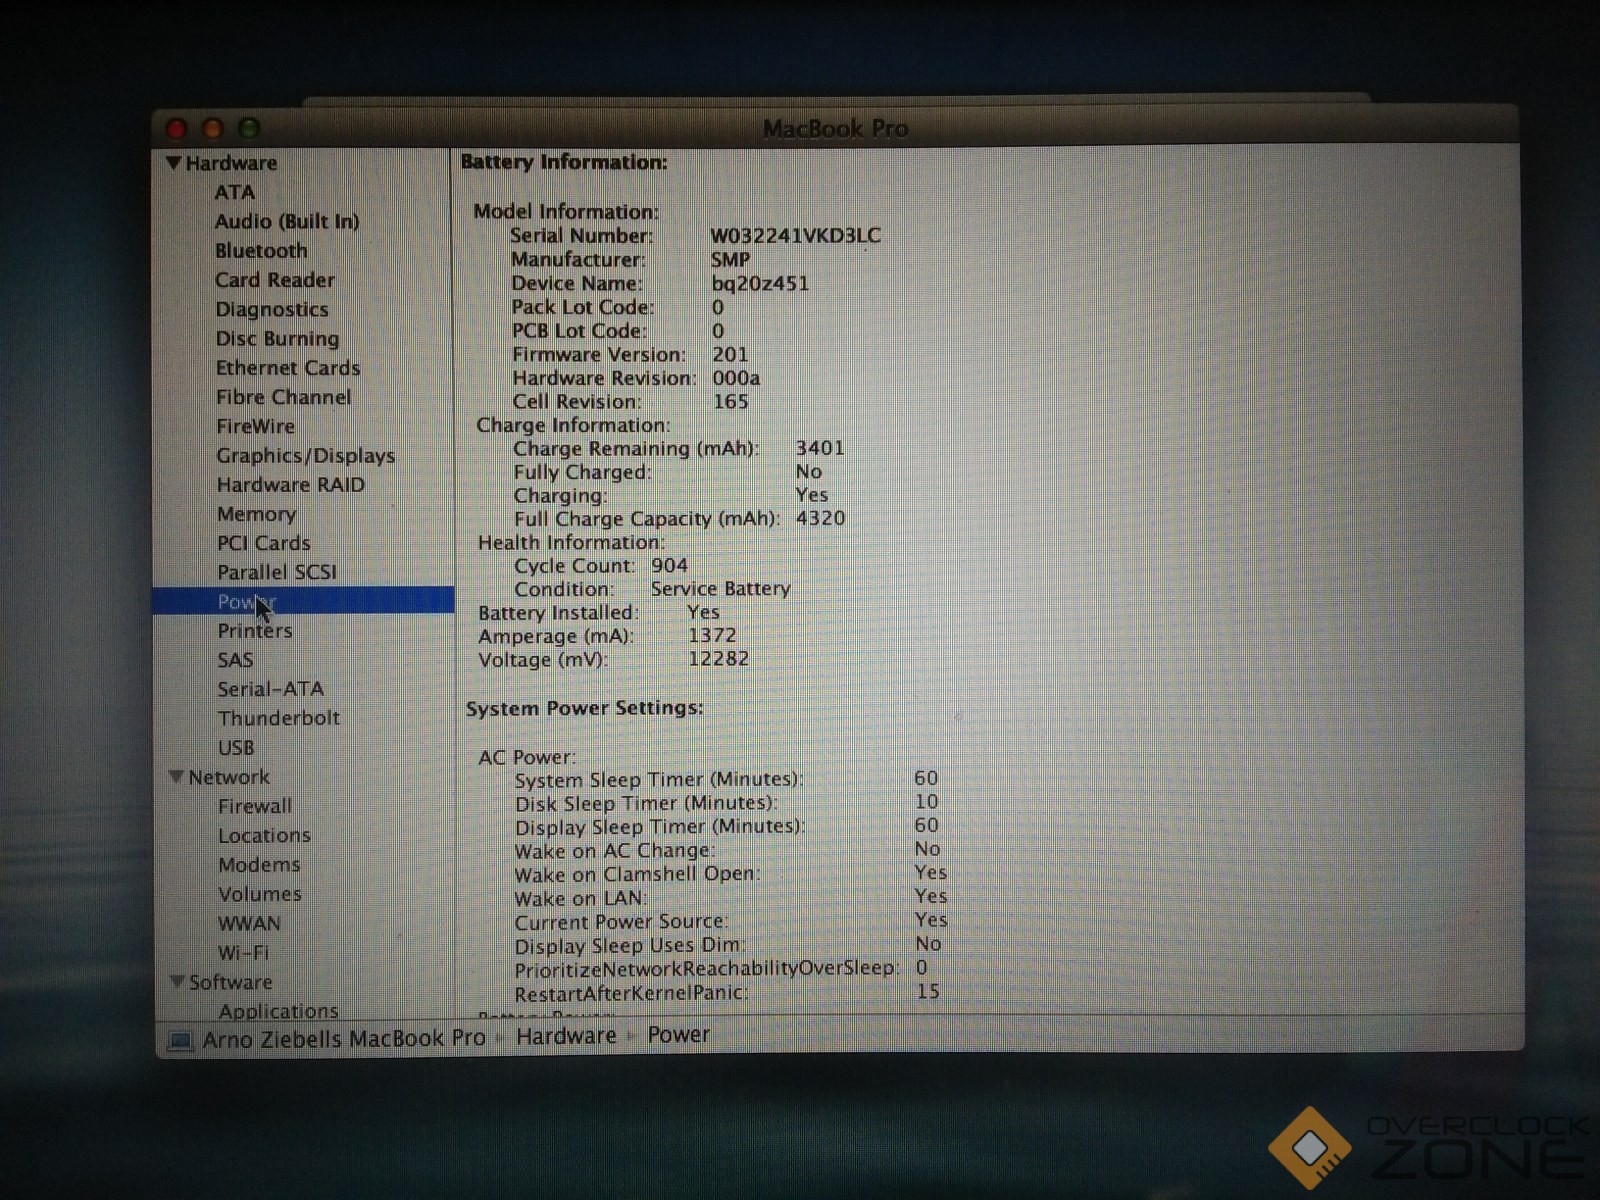Viewport: 1600px width, 1200px height.
Task: Open Printers in sidebar
Action: pyautogui.click(x=255, y=631)
